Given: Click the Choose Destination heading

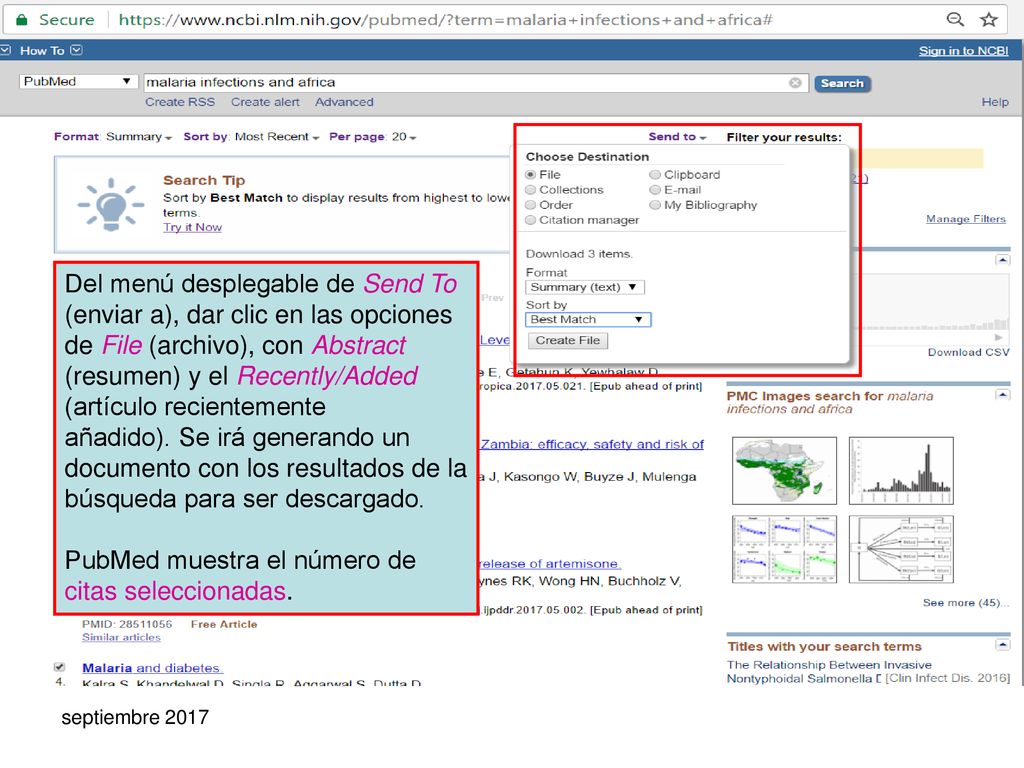Looking at the screenshot, I should pos(586,157).
